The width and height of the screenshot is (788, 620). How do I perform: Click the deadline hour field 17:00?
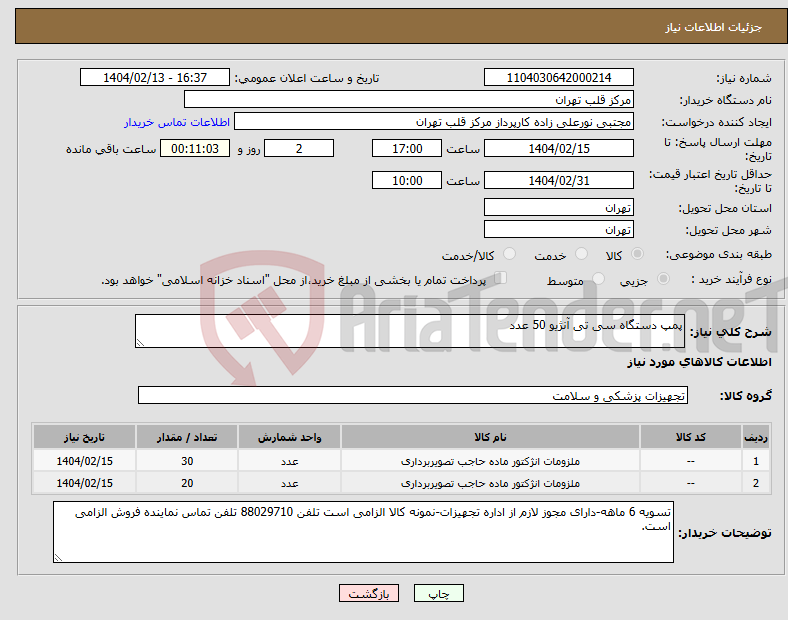point(407,148)
